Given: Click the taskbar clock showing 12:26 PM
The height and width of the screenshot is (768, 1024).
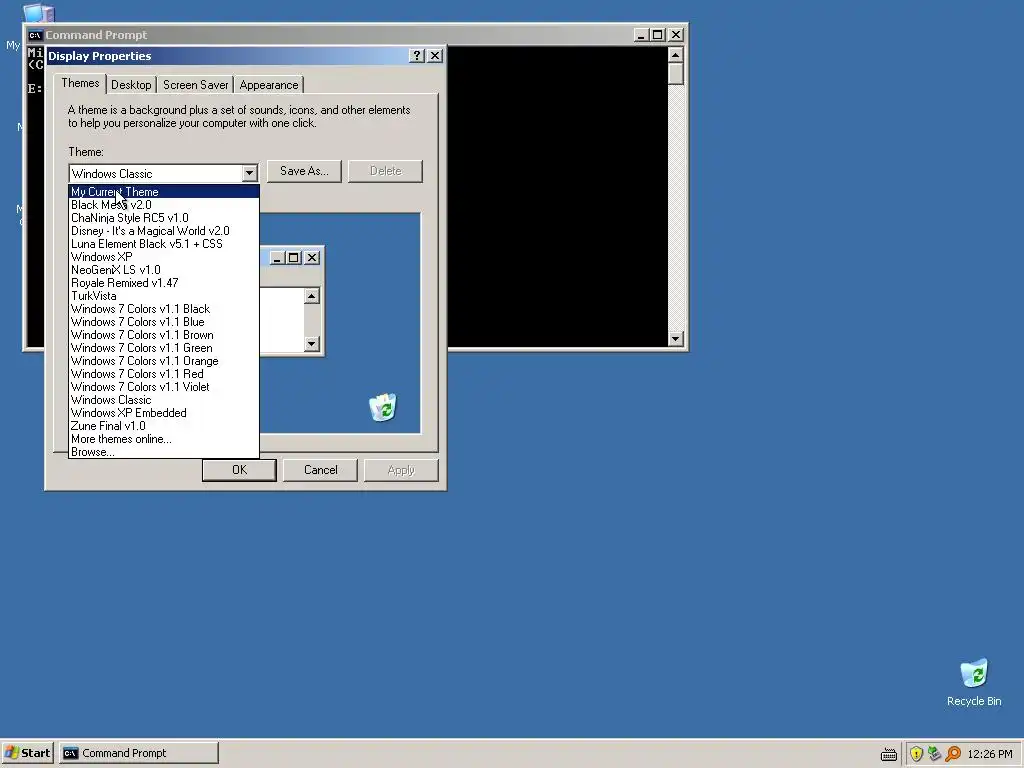Looking at the screenshot, I should coord(989,754).
